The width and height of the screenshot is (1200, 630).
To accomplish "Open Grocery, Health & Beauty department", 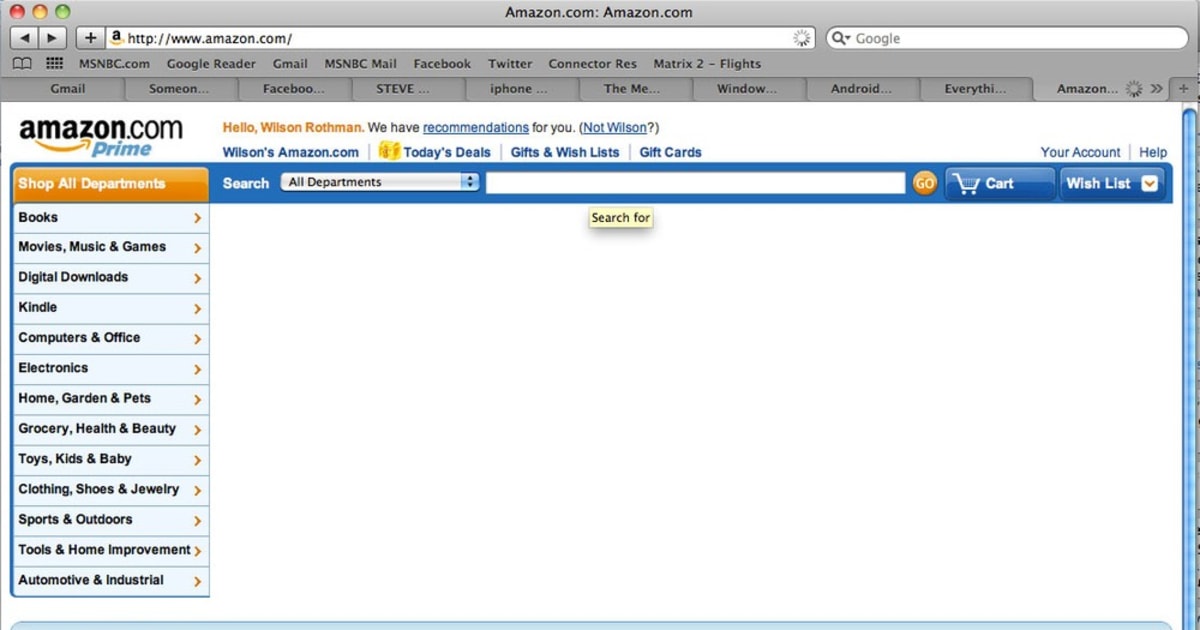I will pyautogui.click(x=110, y=429).
